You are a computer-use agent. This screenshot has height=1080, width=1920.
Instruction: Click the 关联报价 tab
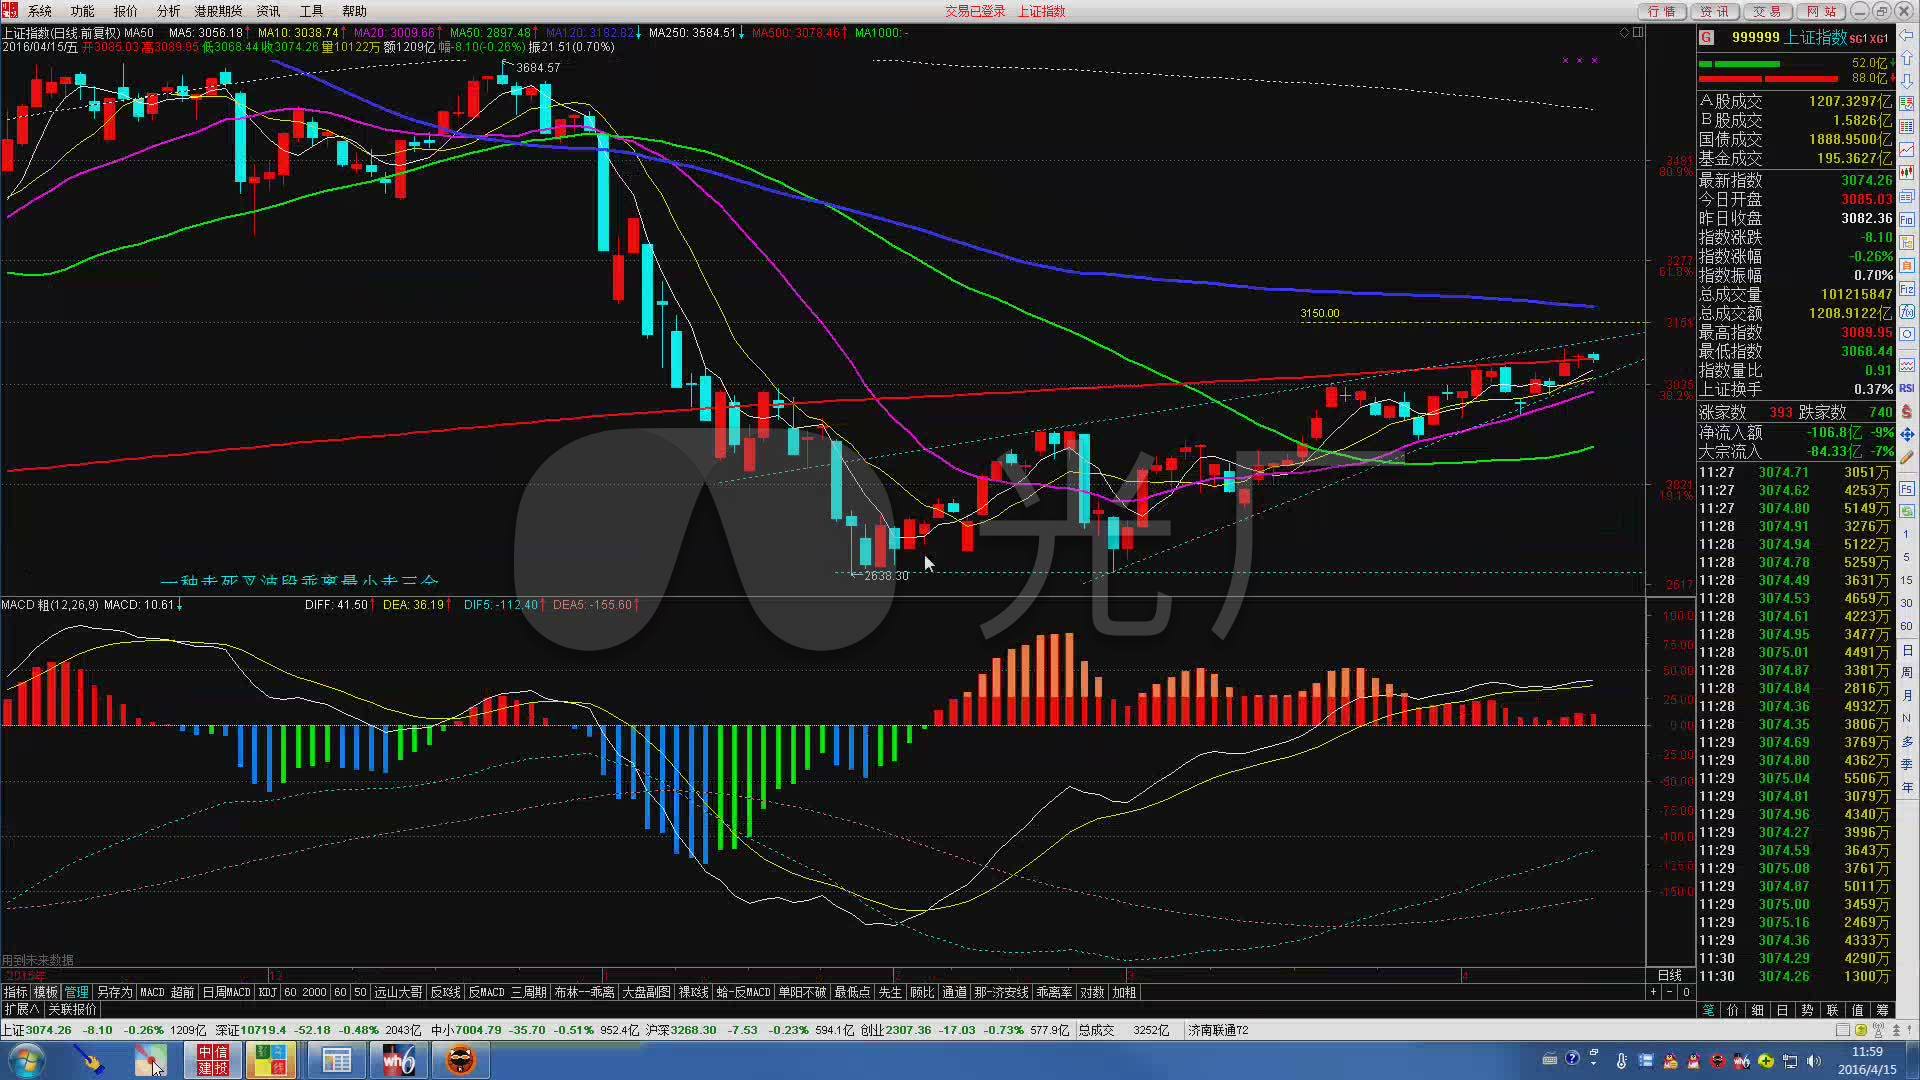click(x=72, y=1009)
